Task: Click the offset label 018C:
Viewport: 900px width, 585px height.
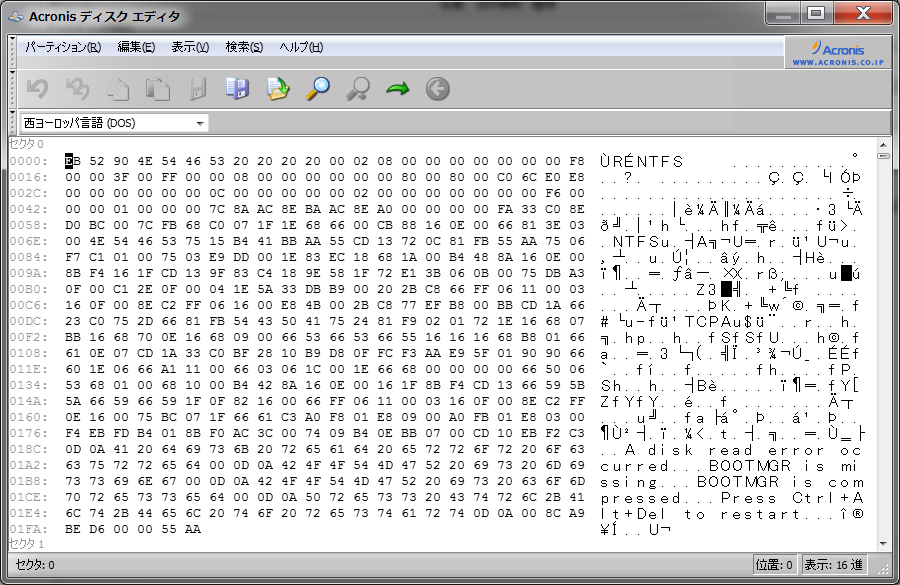Action: pyautogui.click(x=29, y=449)
